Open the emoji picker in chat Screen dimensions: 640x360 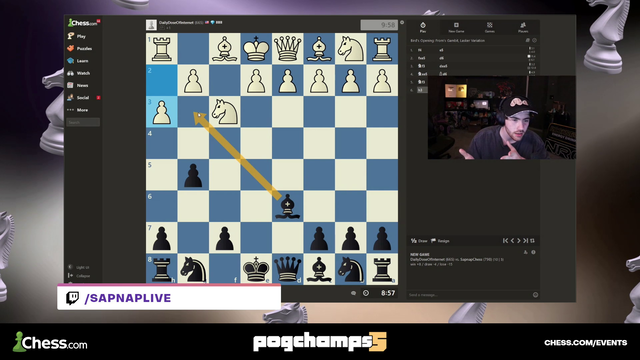536,295
